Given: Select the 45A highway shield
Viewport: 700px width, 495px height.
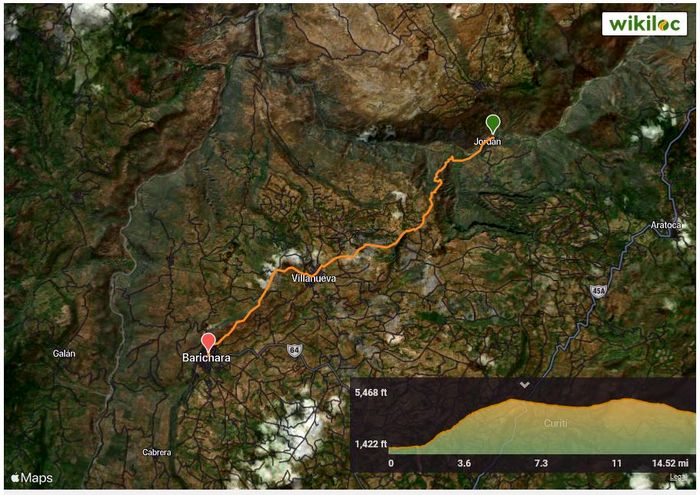Looking at the screenshot, I should [598, 292].
